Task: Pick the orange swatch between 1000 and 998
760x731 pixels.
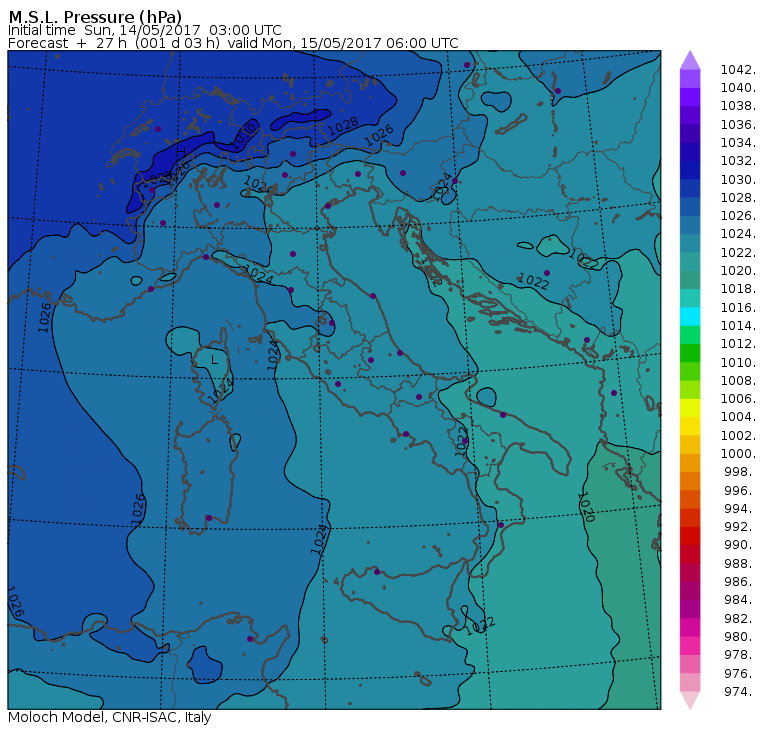Action: [690, 462]
